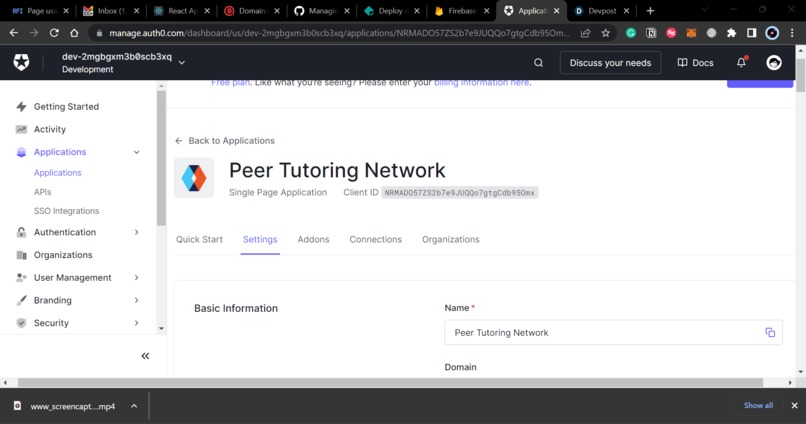Click the User Management people icon
Viewport: 806px width, 424px height.
pyautogui.click(x=21, y=278)
